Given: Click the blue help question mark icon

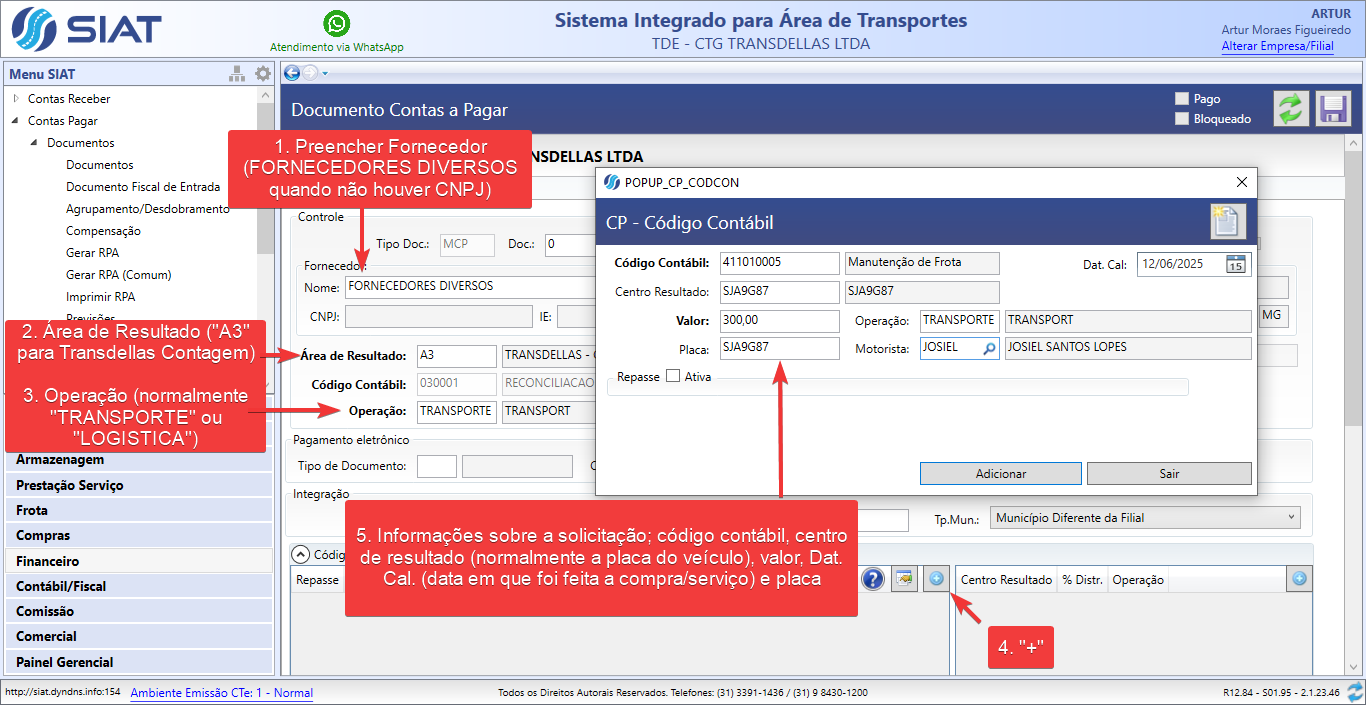Looking at the screenshot, I should 874,579.
